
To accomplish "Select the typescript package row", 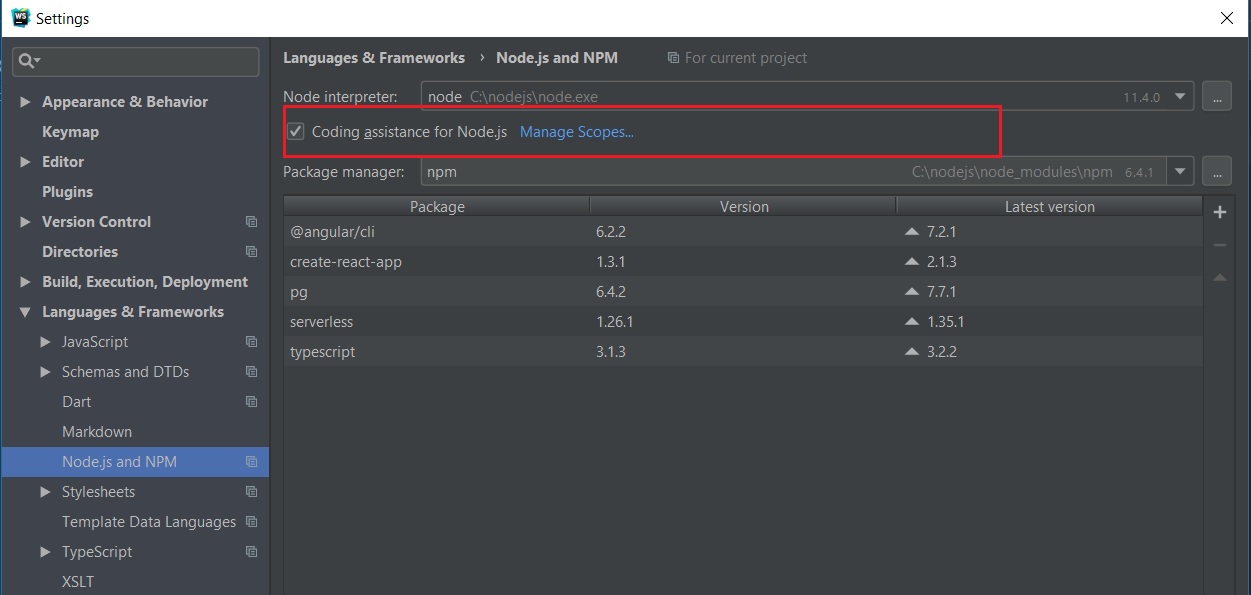I will (x=743, y=352).
